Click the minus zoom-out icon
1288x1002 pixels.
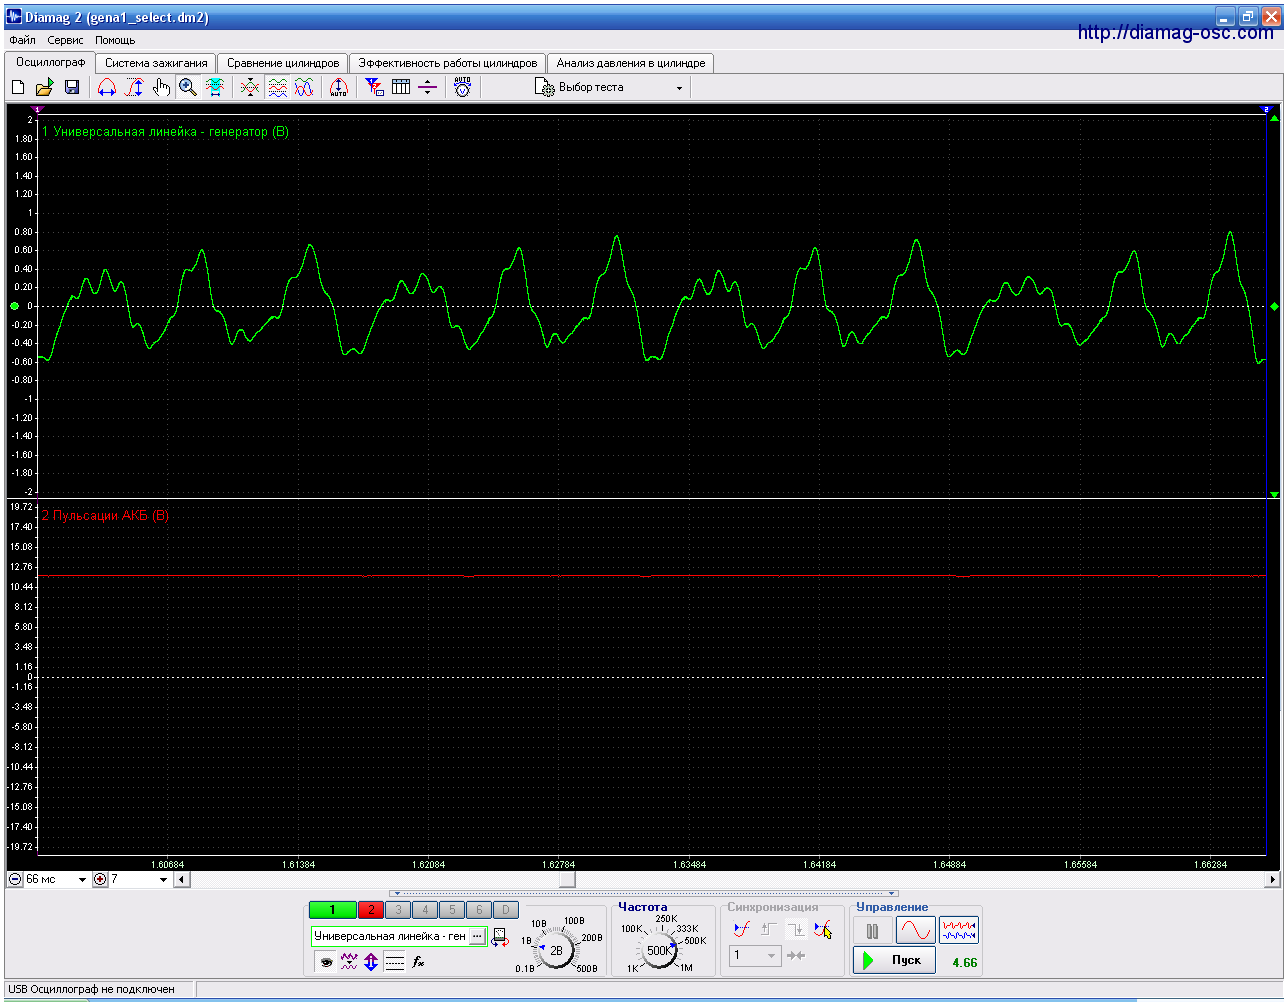click(15, 879)
